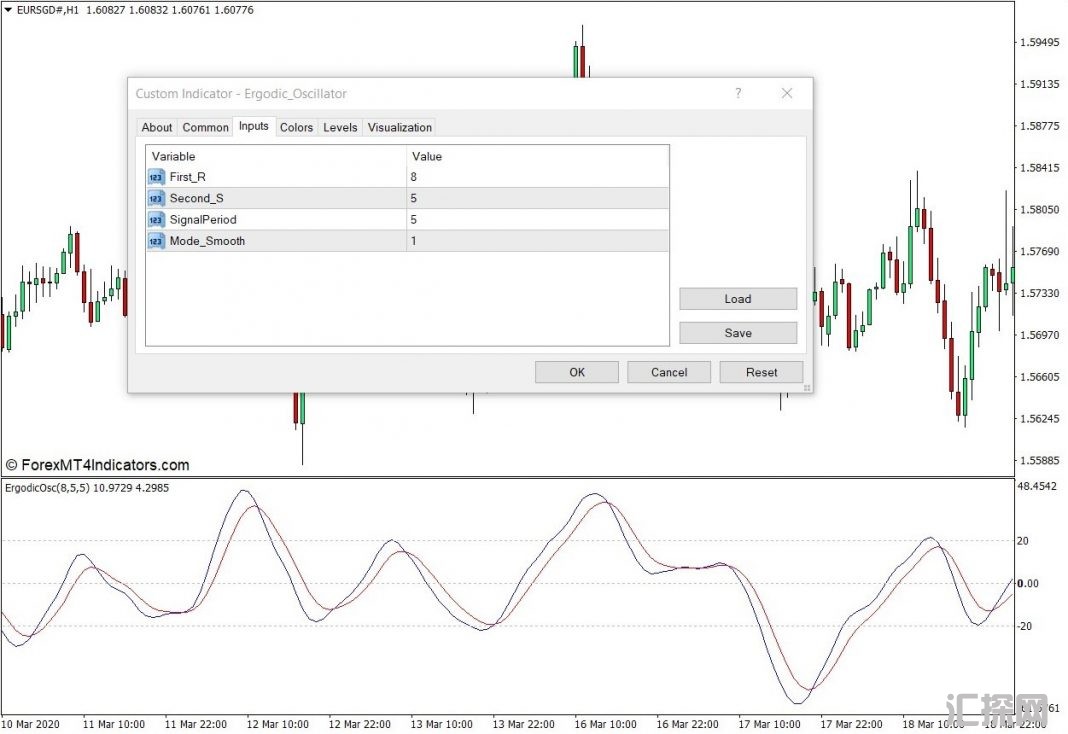
Task: Switch to the Common tab
Action: pyautogui.click(x=205, y=127)
